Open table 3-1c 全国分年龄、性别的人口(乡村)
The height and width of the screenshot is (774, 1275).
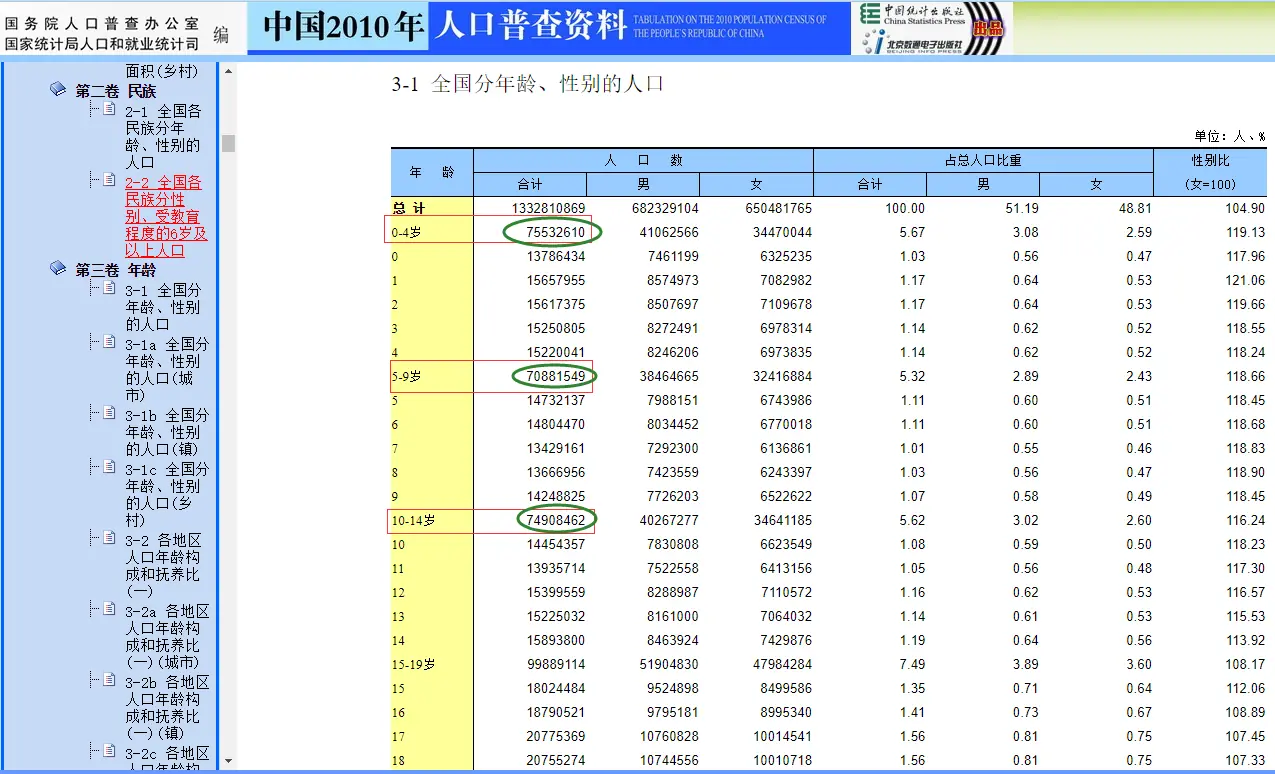pos(167,494)
